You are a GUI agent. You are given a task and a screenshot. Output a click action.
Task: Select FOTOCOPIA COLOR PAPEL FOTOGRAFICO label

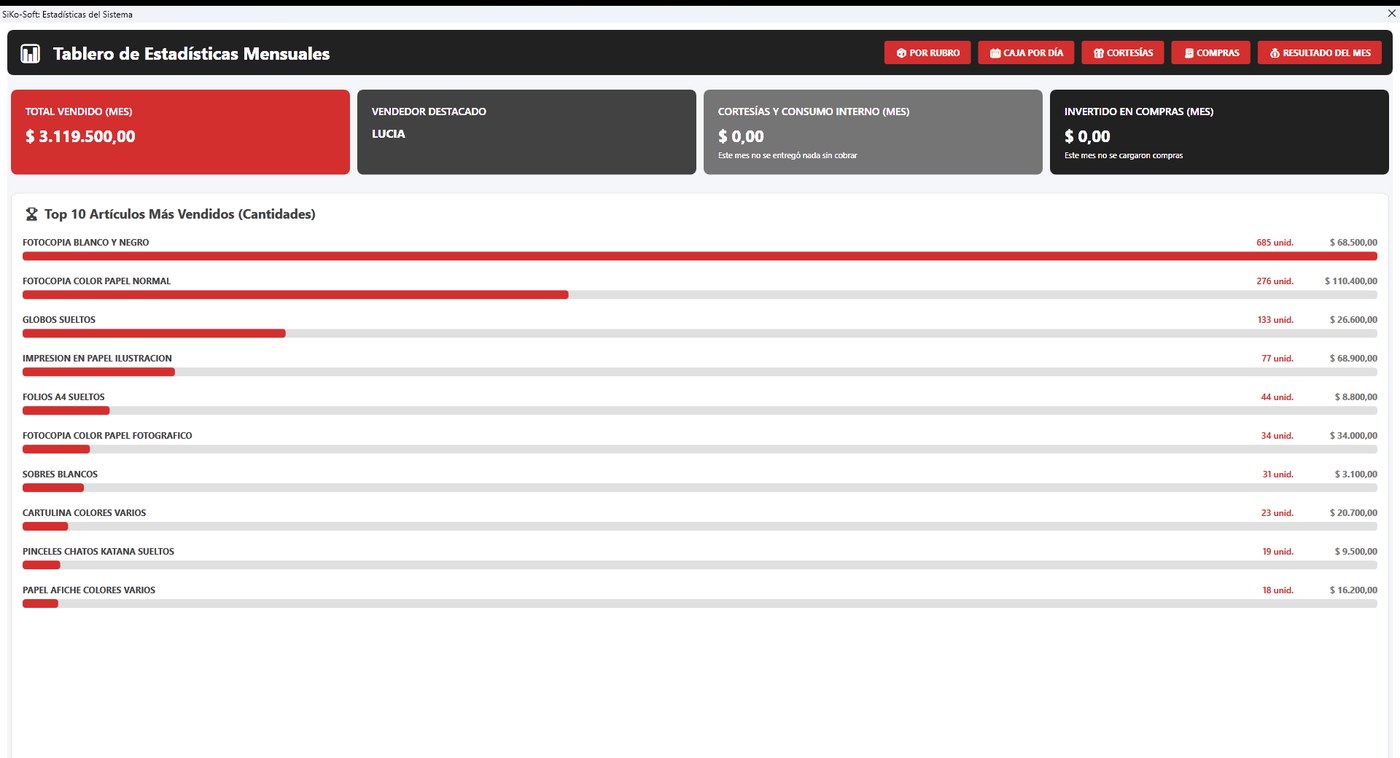[107, 436]
